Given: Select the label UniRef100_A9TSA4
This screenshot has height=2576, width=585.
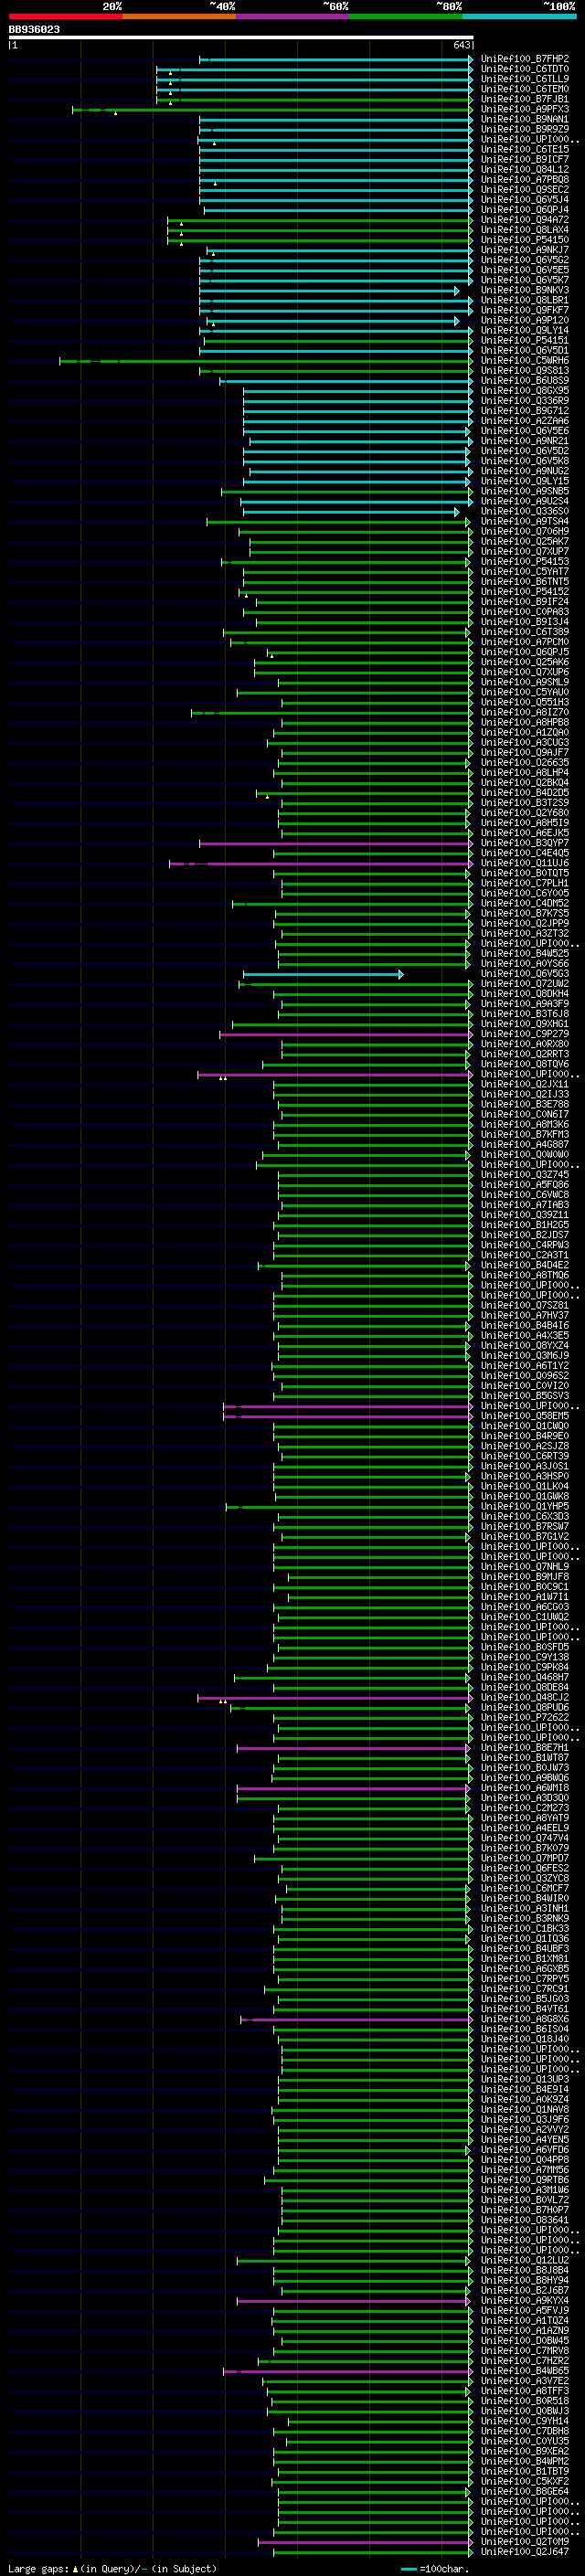Looking at the screenshot, I should coord(524,521).
